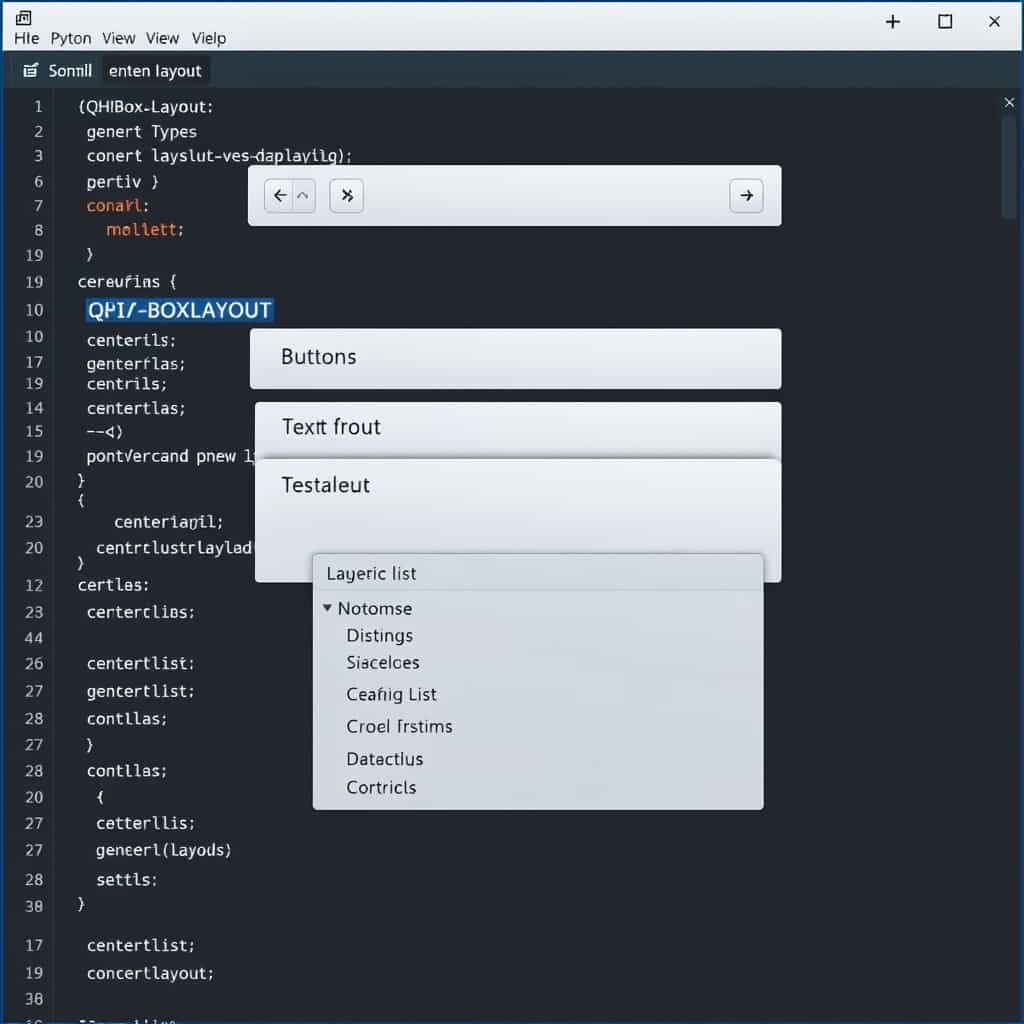1024x1024 pixels.
Task: Click the line genert Types
Action: pyautogui.click(x=142, y=131)
